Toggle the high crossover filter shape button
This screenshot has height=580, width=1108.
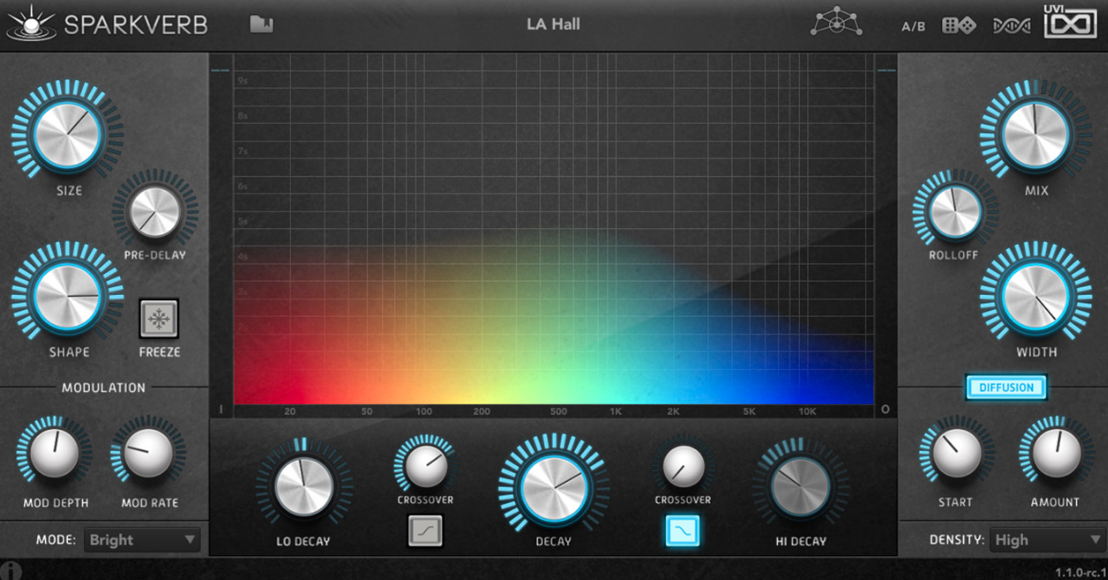click(x=683, y=531)
